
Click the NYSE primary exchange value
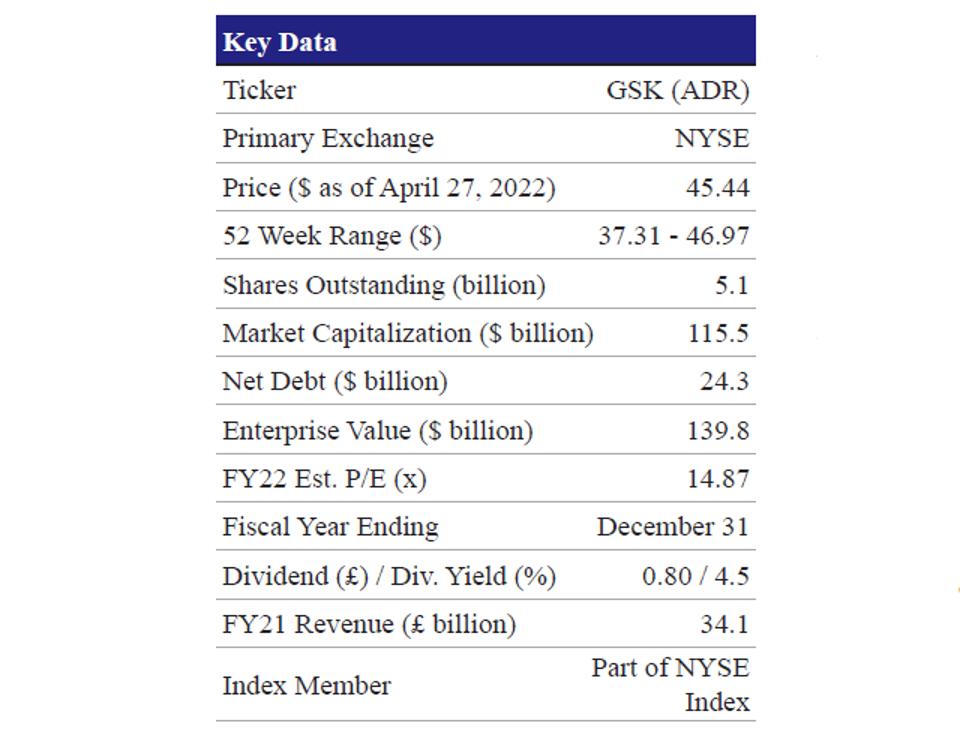[x=711, y=138]
